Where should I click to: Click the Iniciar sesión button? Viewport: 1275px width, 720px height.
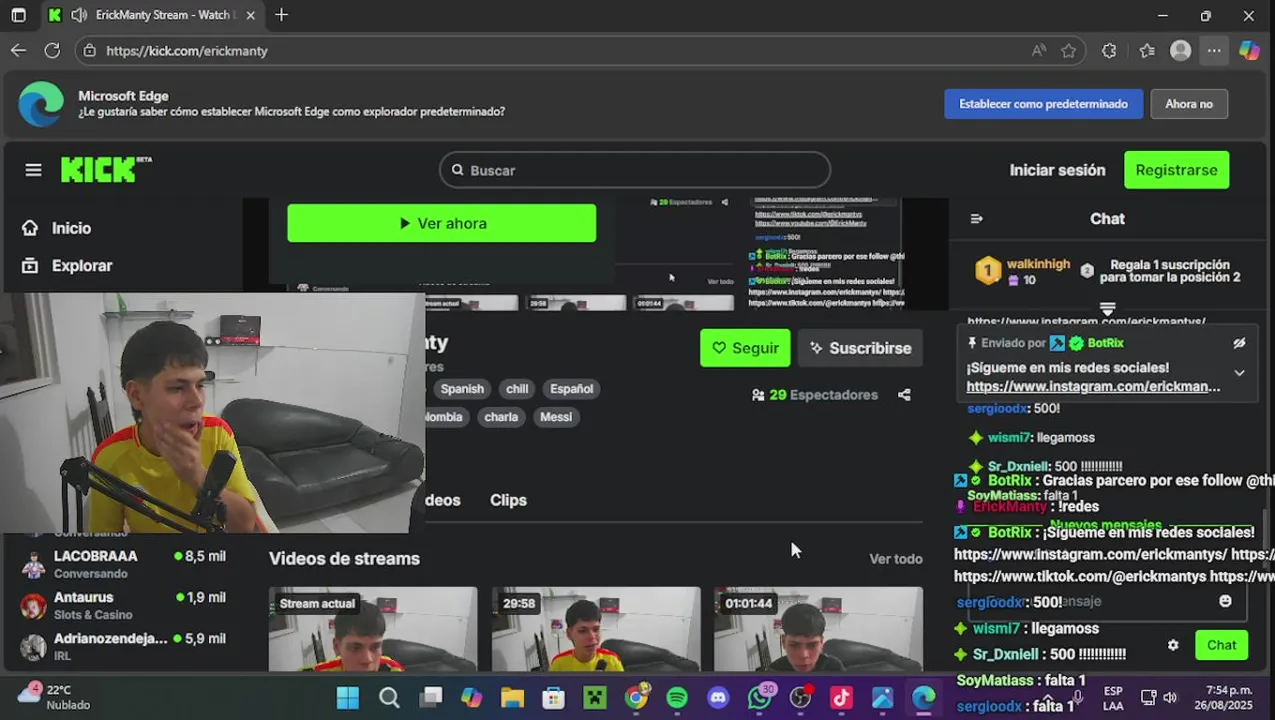[x=1057, y=170]
